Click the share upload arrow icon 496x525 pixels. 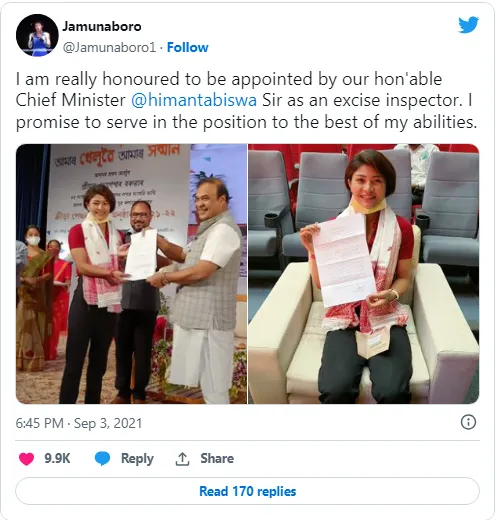(183, 459)
